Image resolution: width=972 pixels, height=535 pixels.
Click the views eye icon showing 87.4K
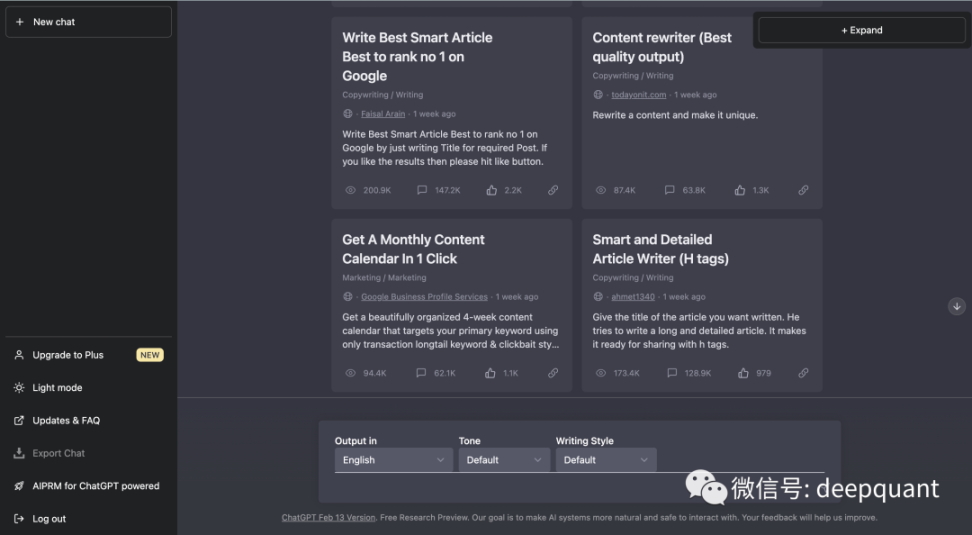point(601,190)
